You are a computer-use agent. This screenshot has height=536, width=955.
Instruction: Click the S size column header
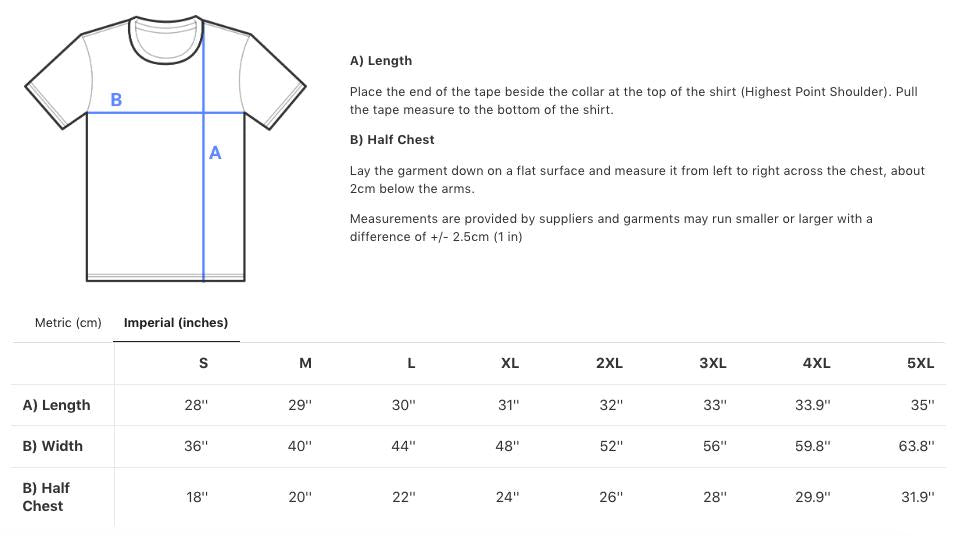pyautogui.click(x=203, y=364)
